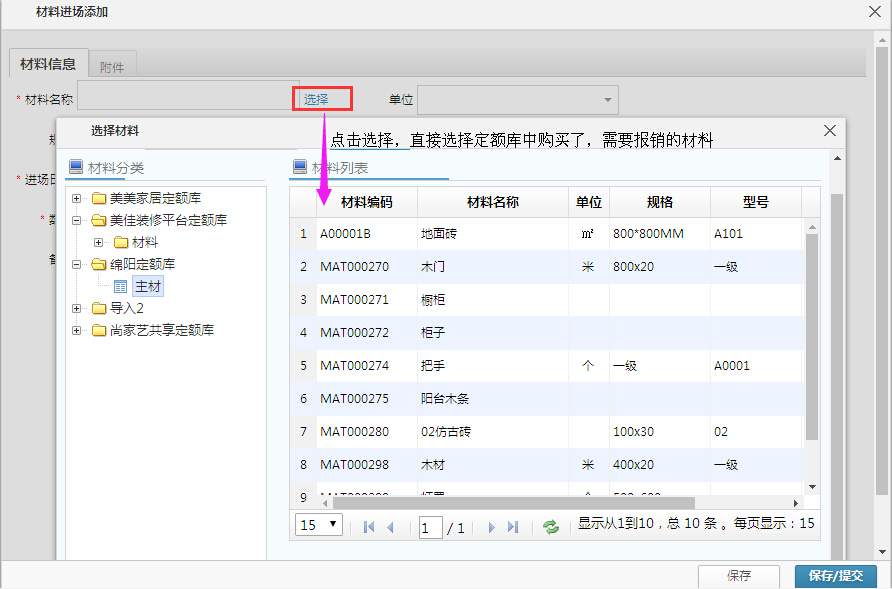Open the page size dropdown showing 15
This screenshot has width=892, height=589.
click(x=318, y=524)
